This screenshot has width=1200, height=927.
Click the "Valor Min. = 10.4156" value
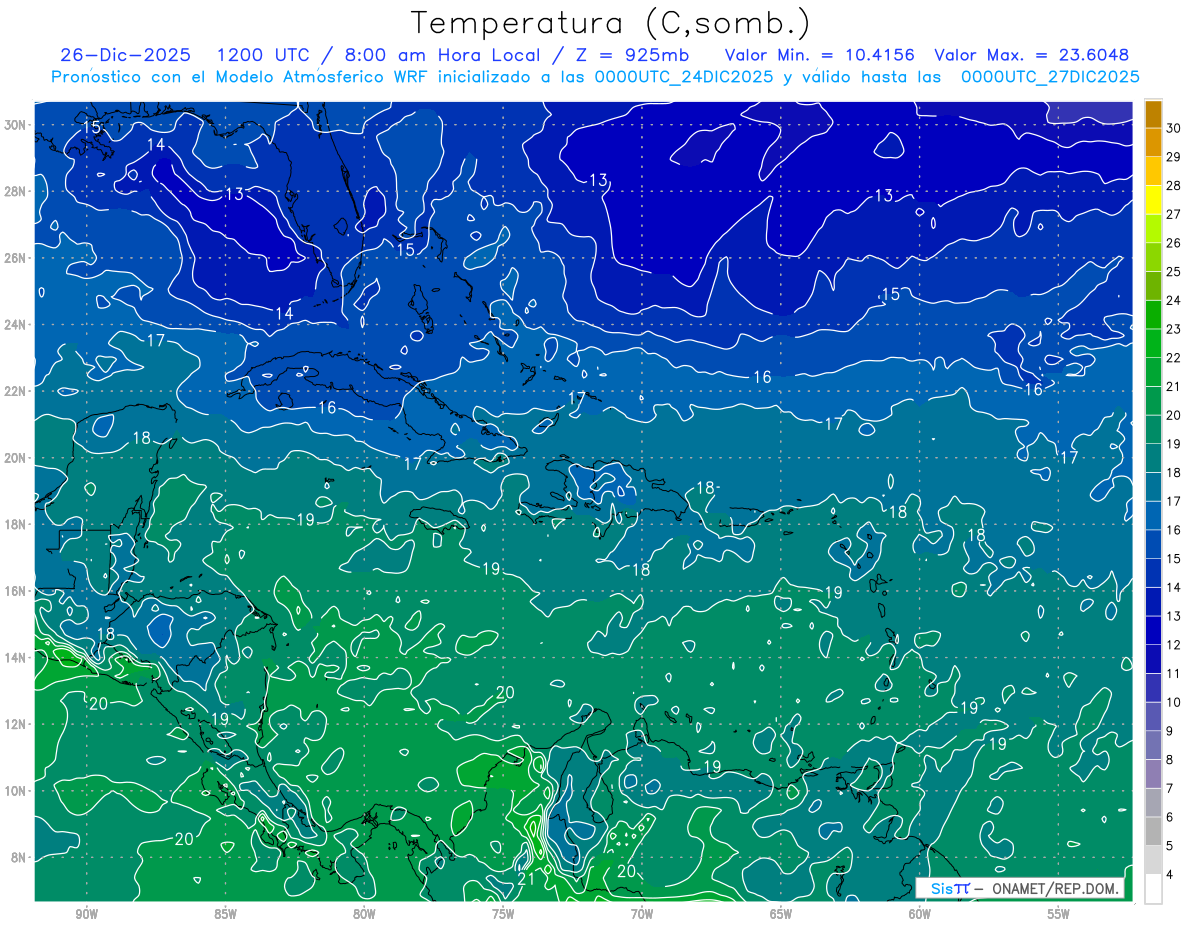click(818, 55)
